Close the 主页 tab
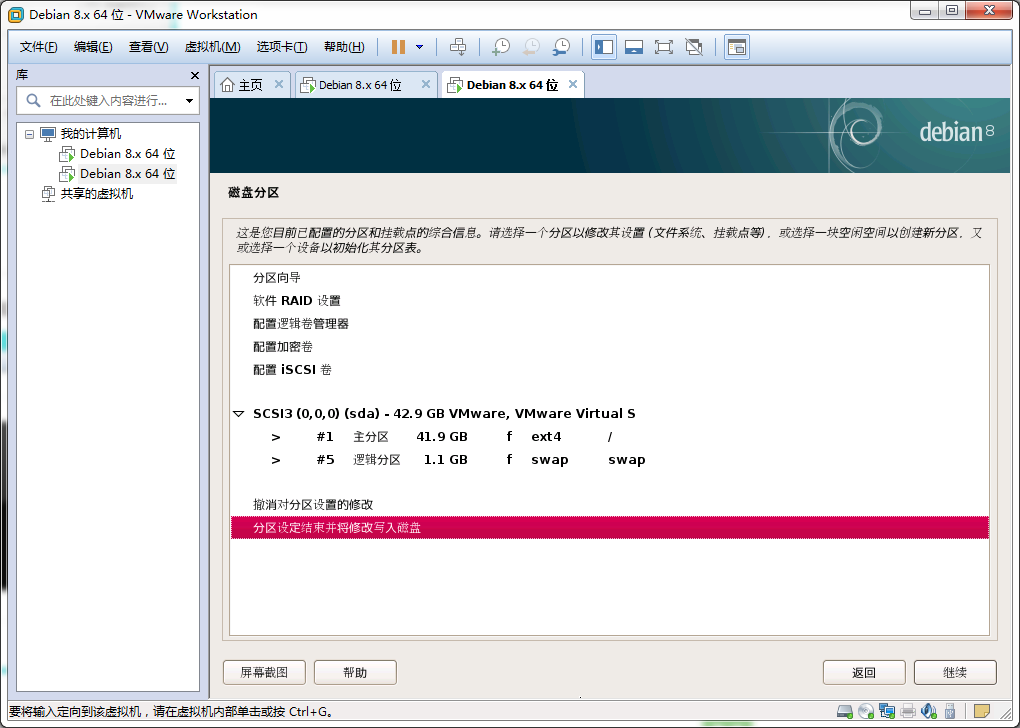This screenshot has height=728, width=1020. coord(278,85)
